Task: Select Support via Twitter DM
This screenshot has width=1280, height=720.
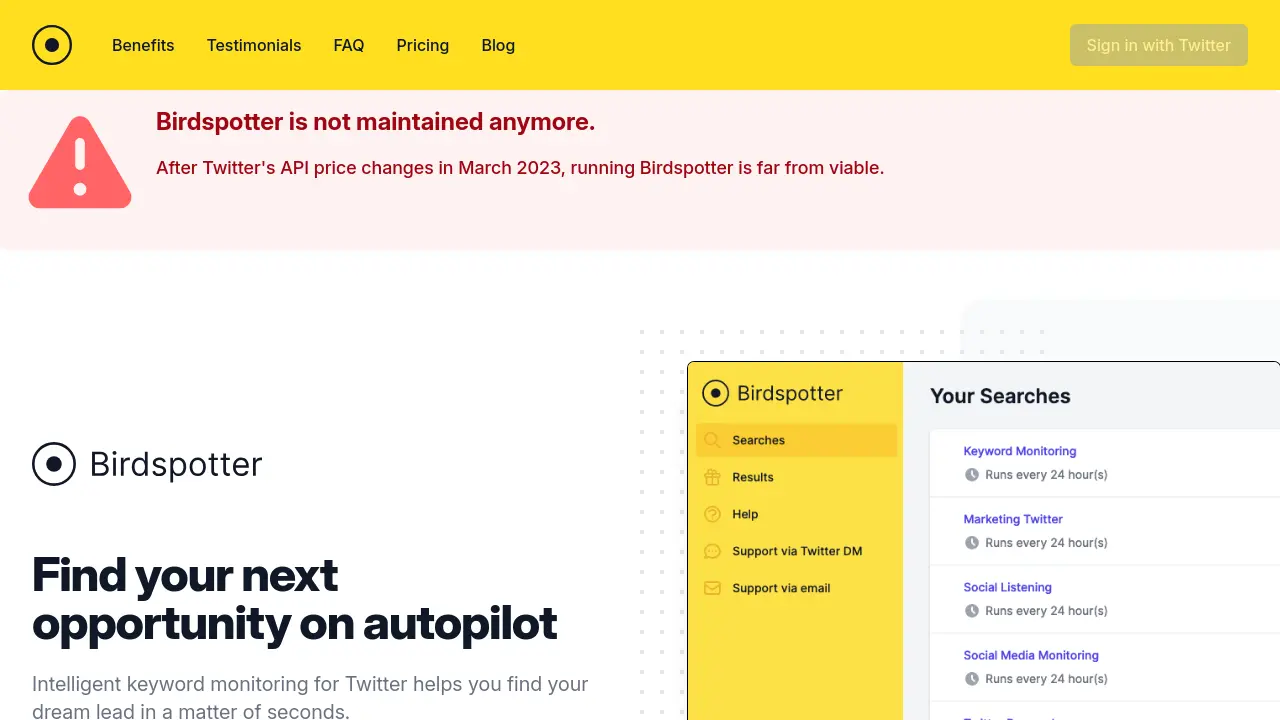Action: [x=797, y=551]
